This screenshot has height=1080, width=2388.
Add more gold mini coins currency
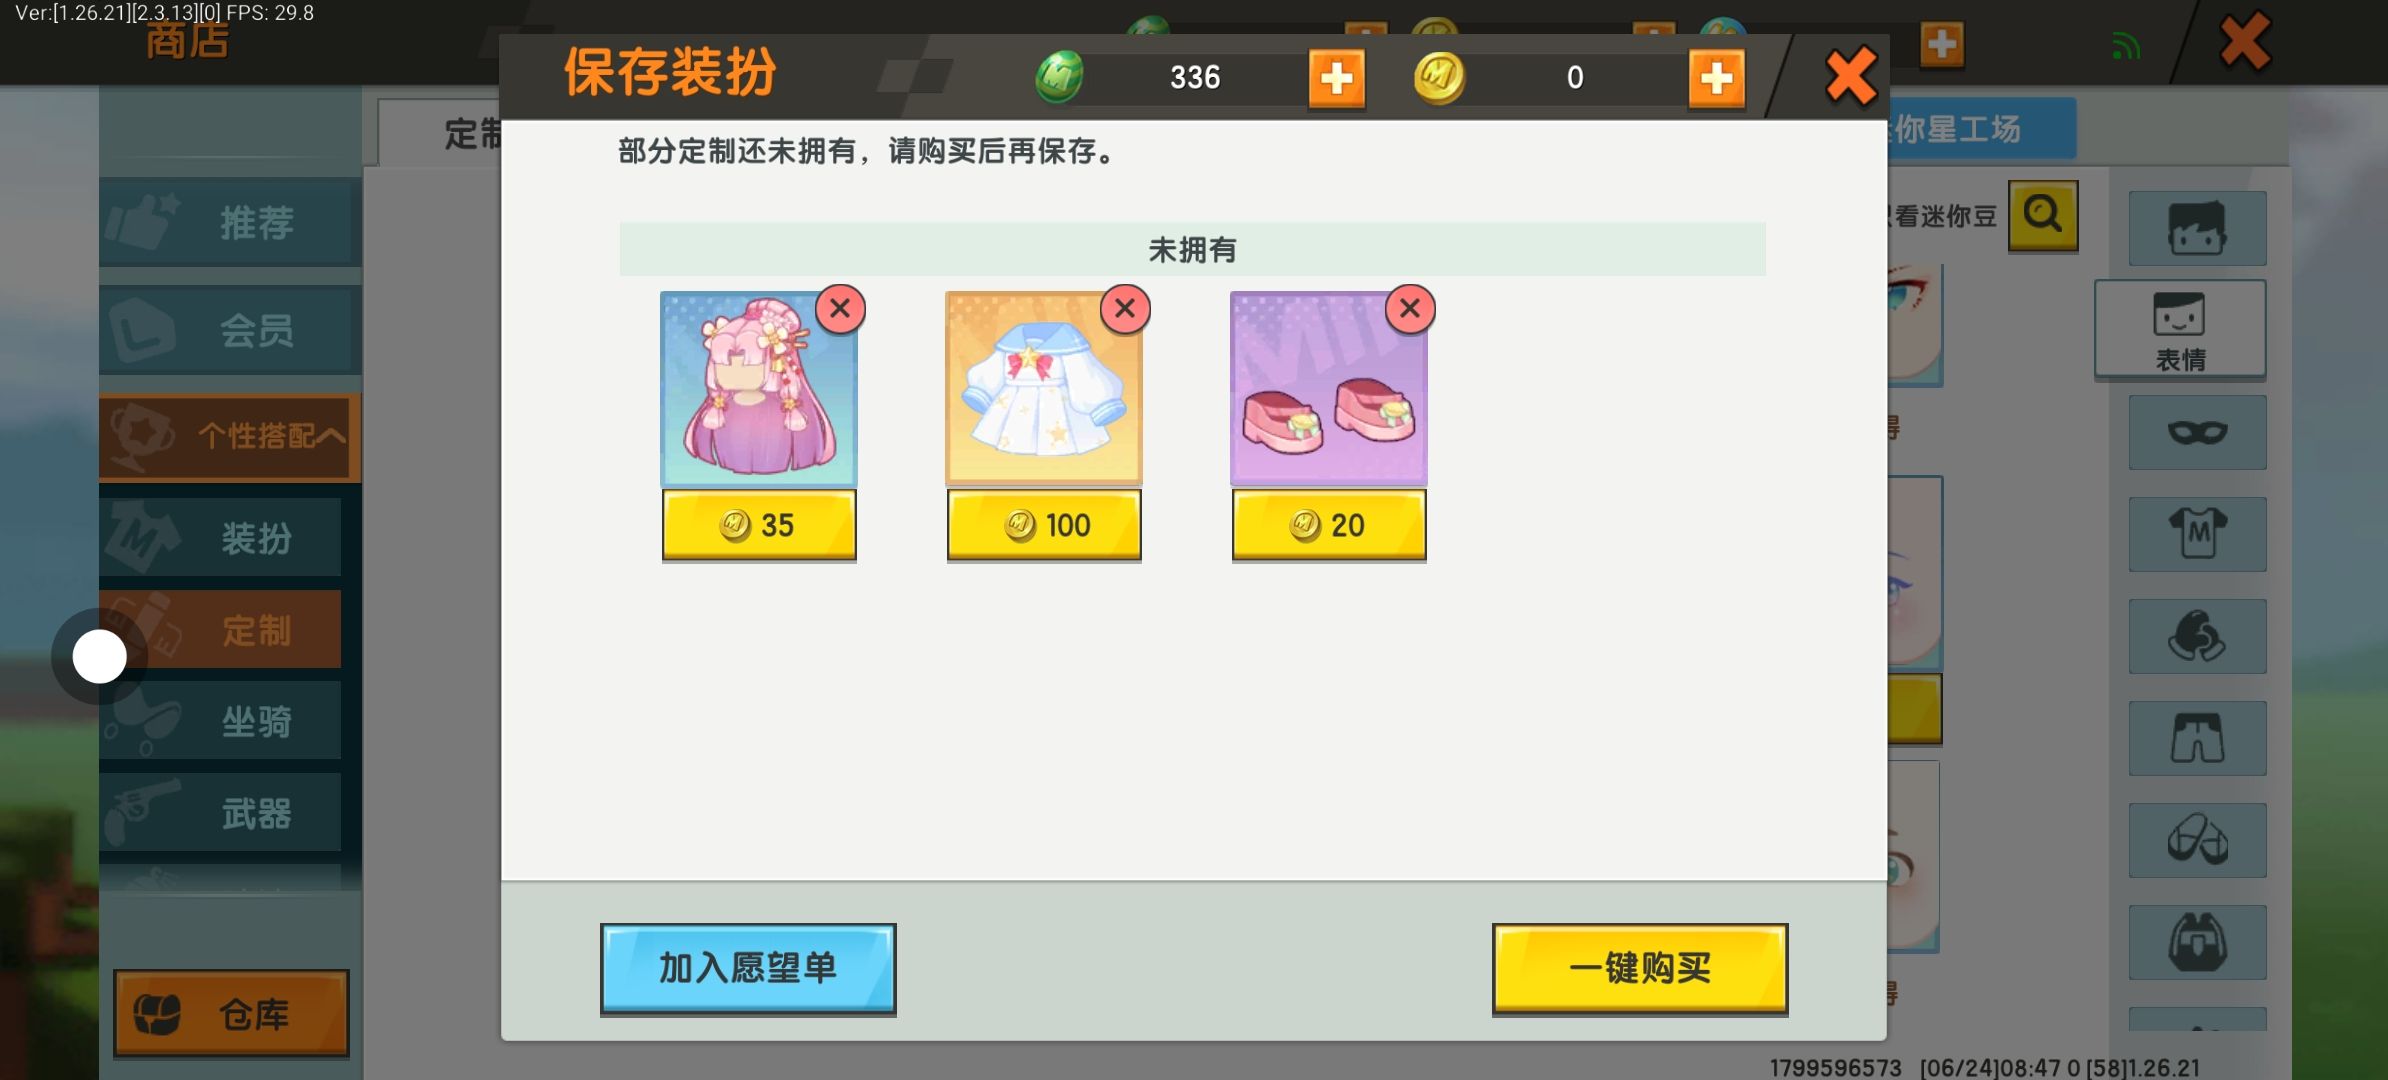coord(1717,78)
